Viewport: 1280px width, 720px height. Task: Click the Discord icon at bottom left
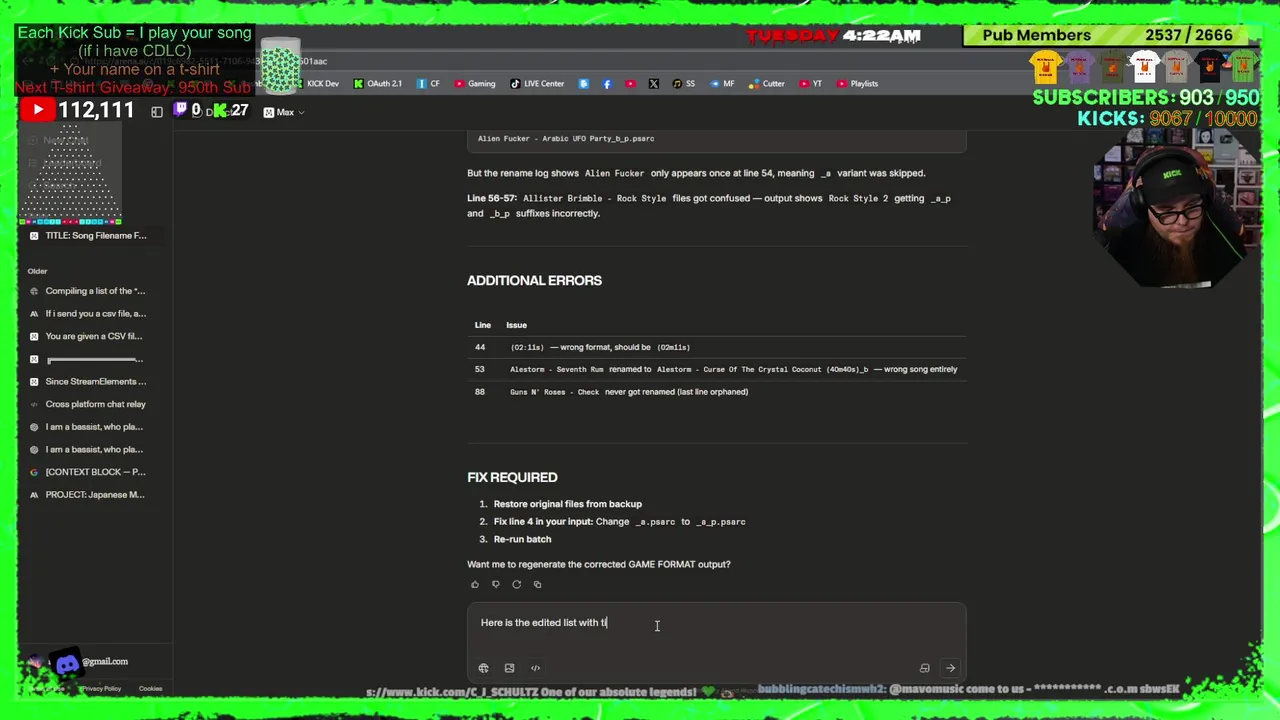pyautogui.click(x=68, y=663)
